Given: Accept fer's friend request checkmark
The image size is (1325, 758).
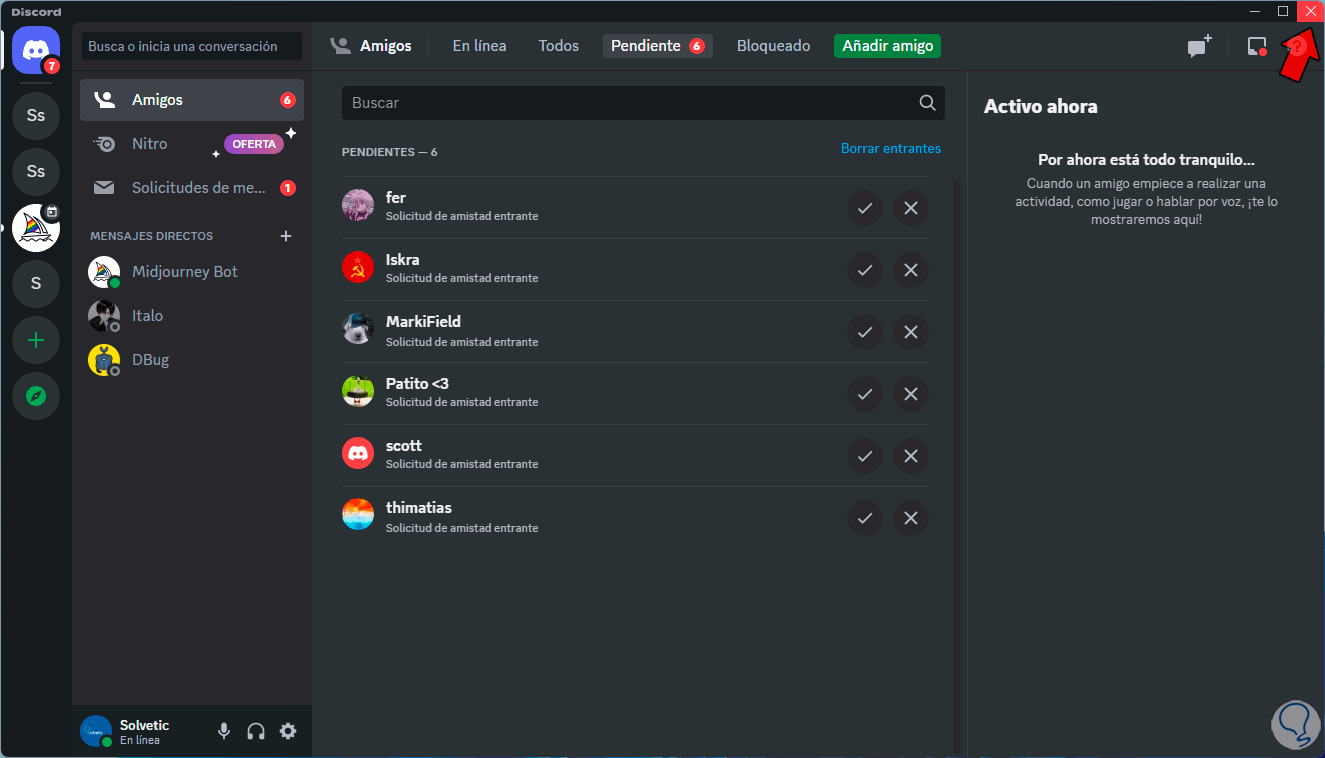Looking at the screenshot, I should (865, 208).
